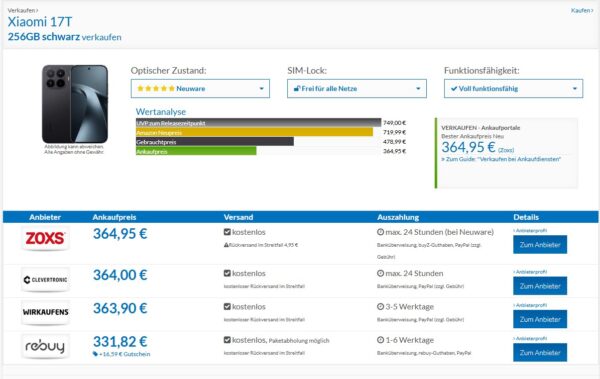Click the 364,00 € Clevertronic price
The image size is (600, 379).
point(120,275)
